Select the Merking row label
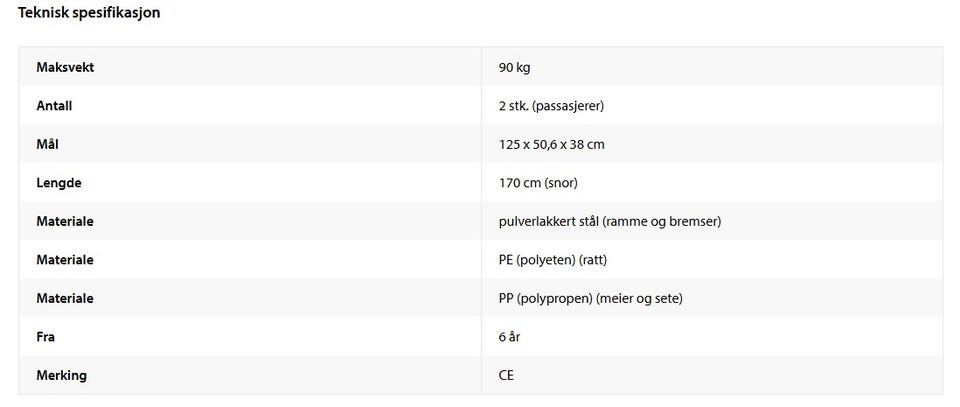Viewport: 960px width, 407px height. [x=61, y=375]
